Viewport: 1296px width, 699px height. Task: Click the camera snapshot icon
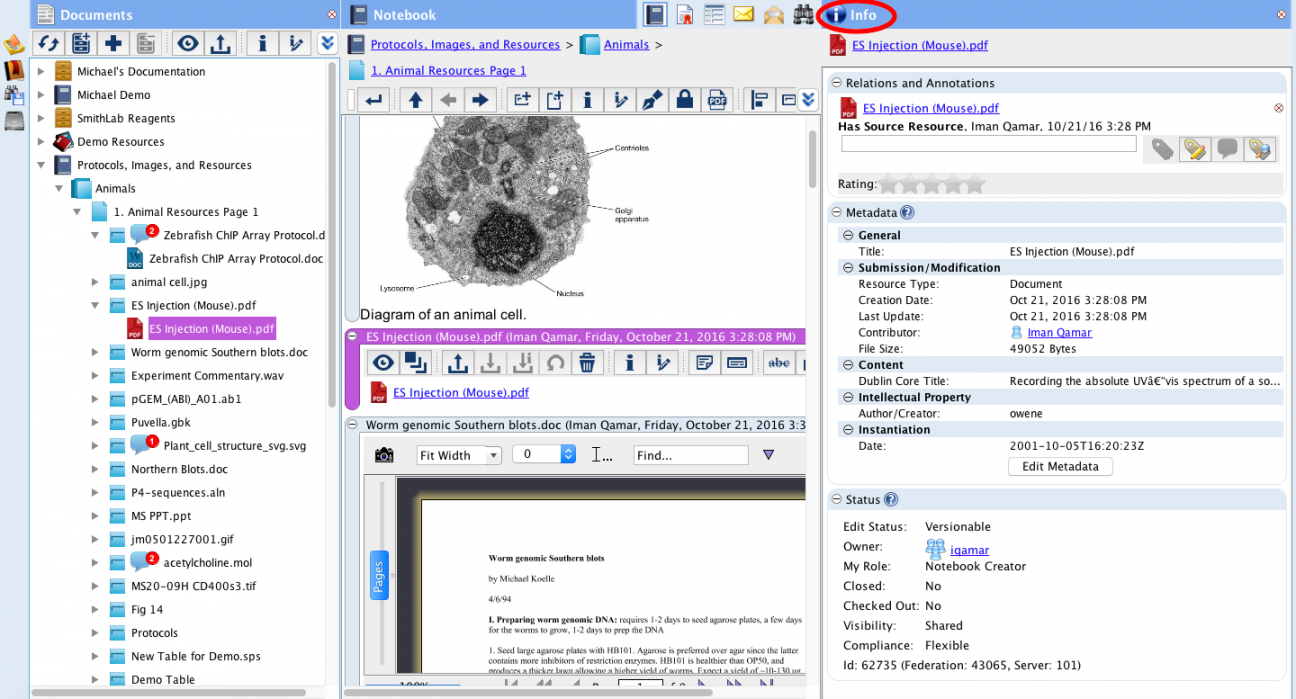[384, 455]
